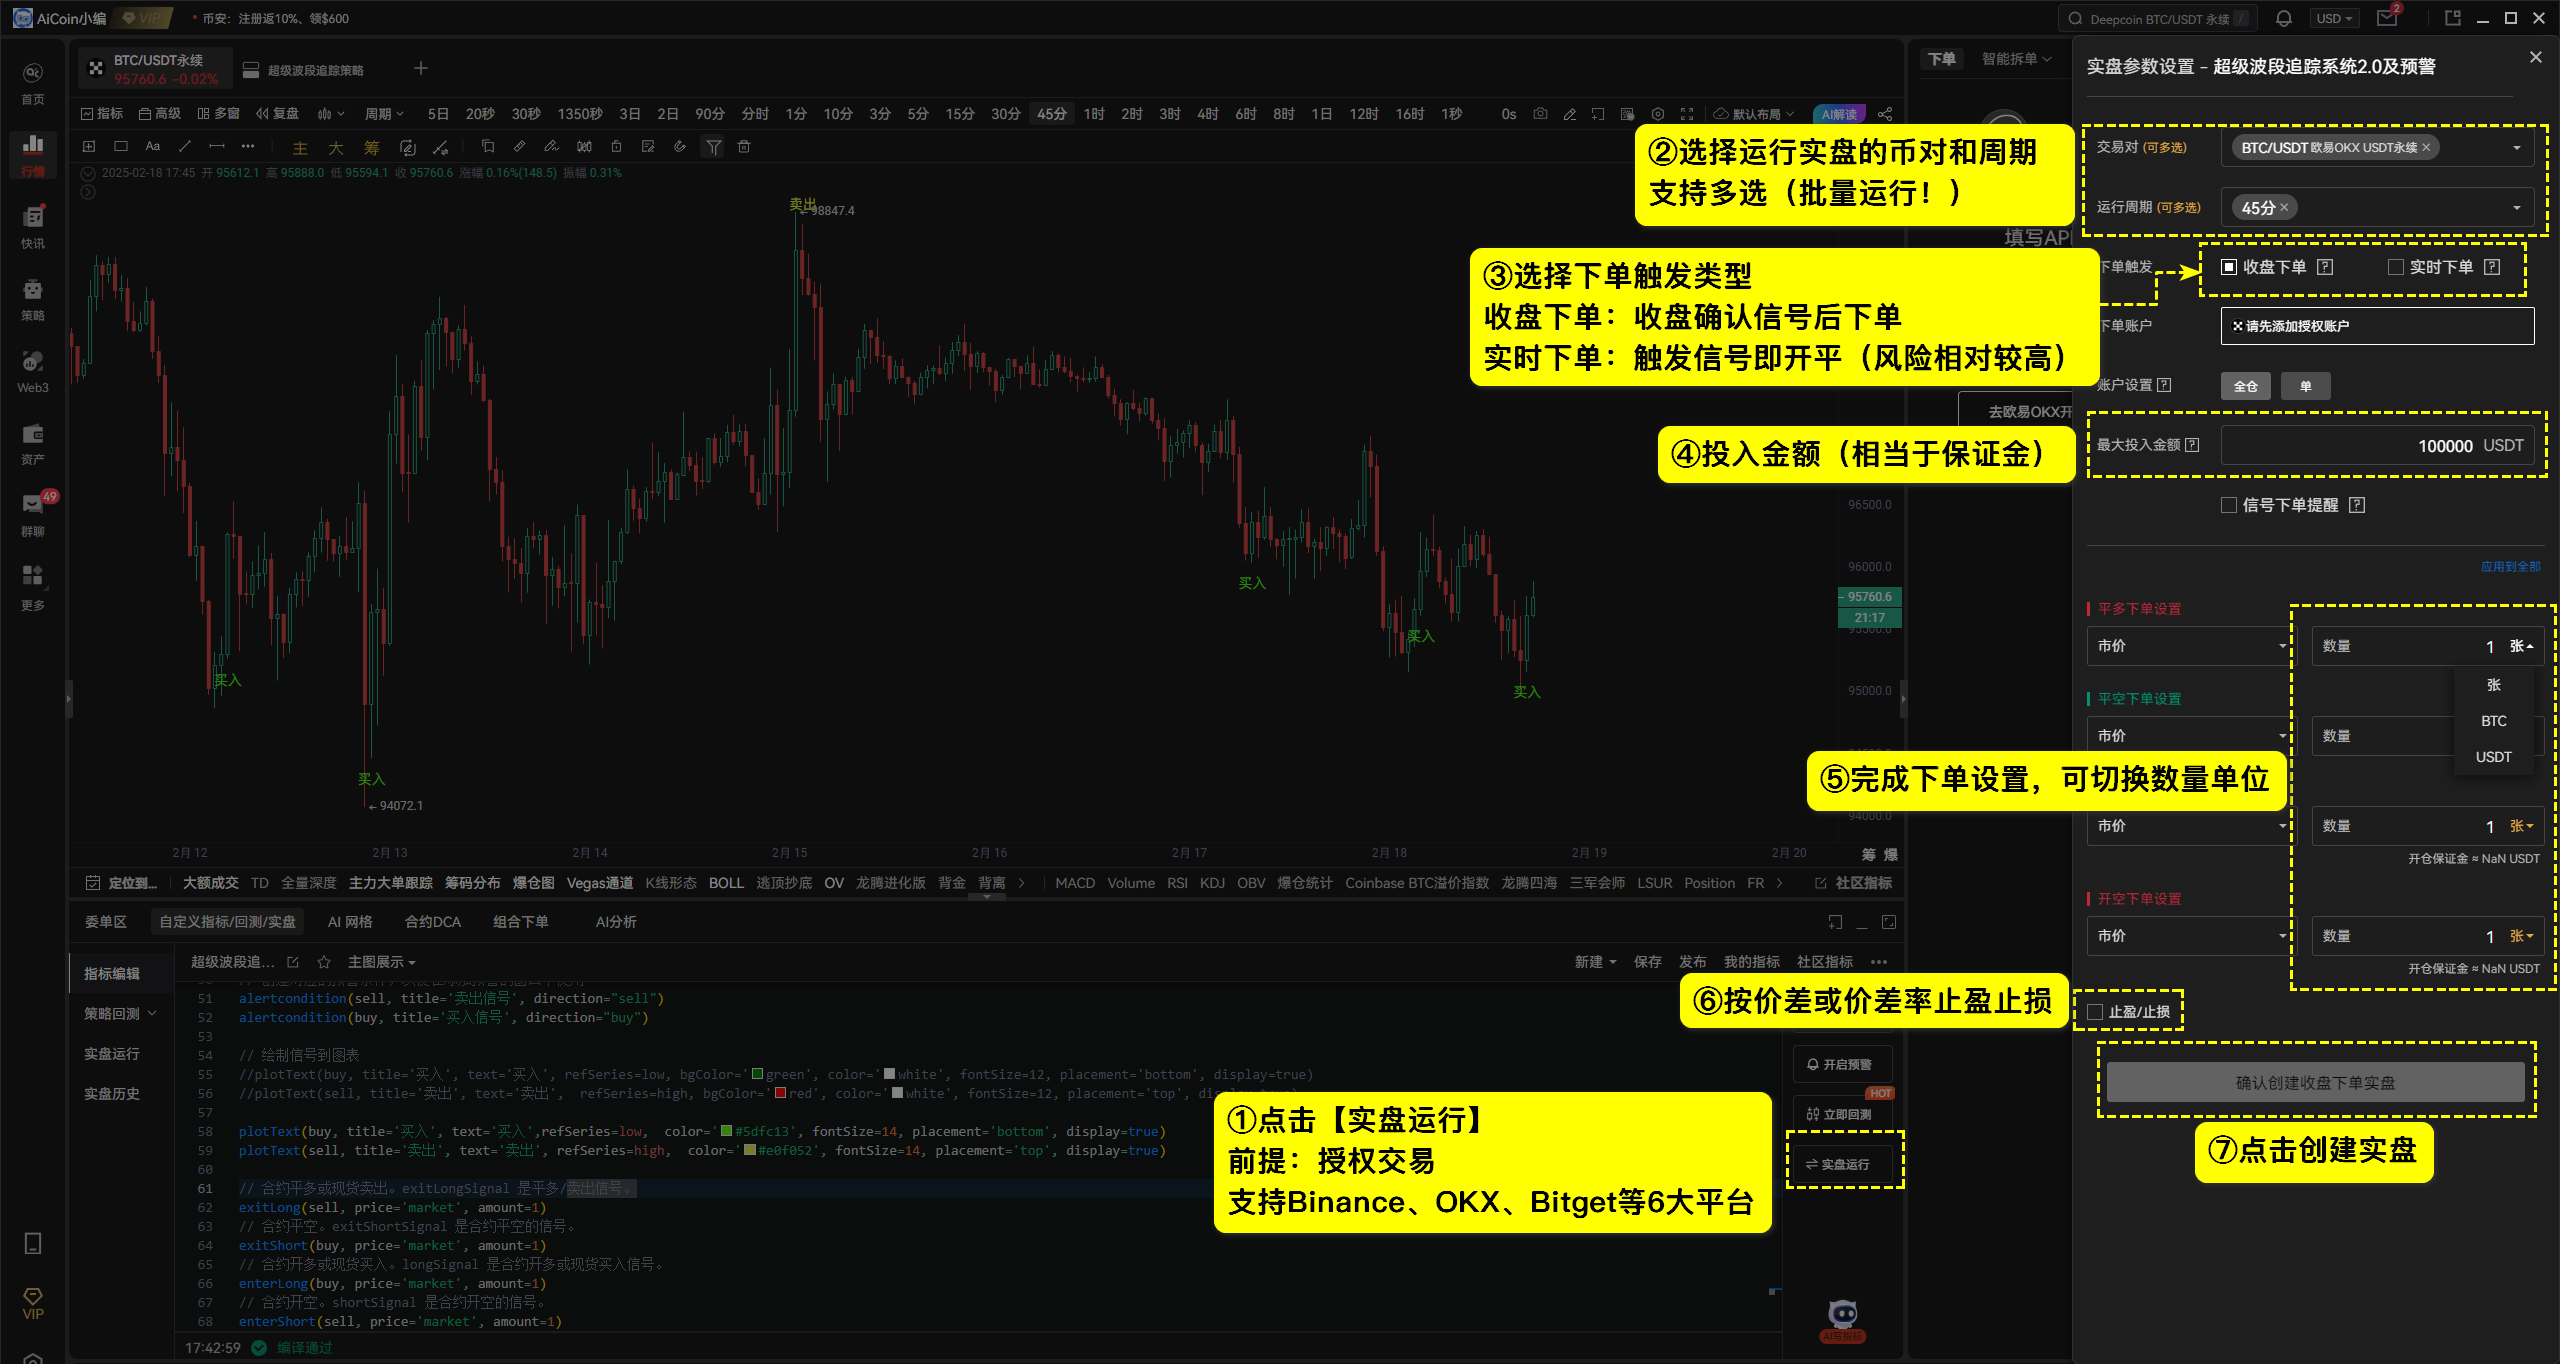Switch to the 合约DCA tab
The image size is (2560, 1364).
click(433, 922)
